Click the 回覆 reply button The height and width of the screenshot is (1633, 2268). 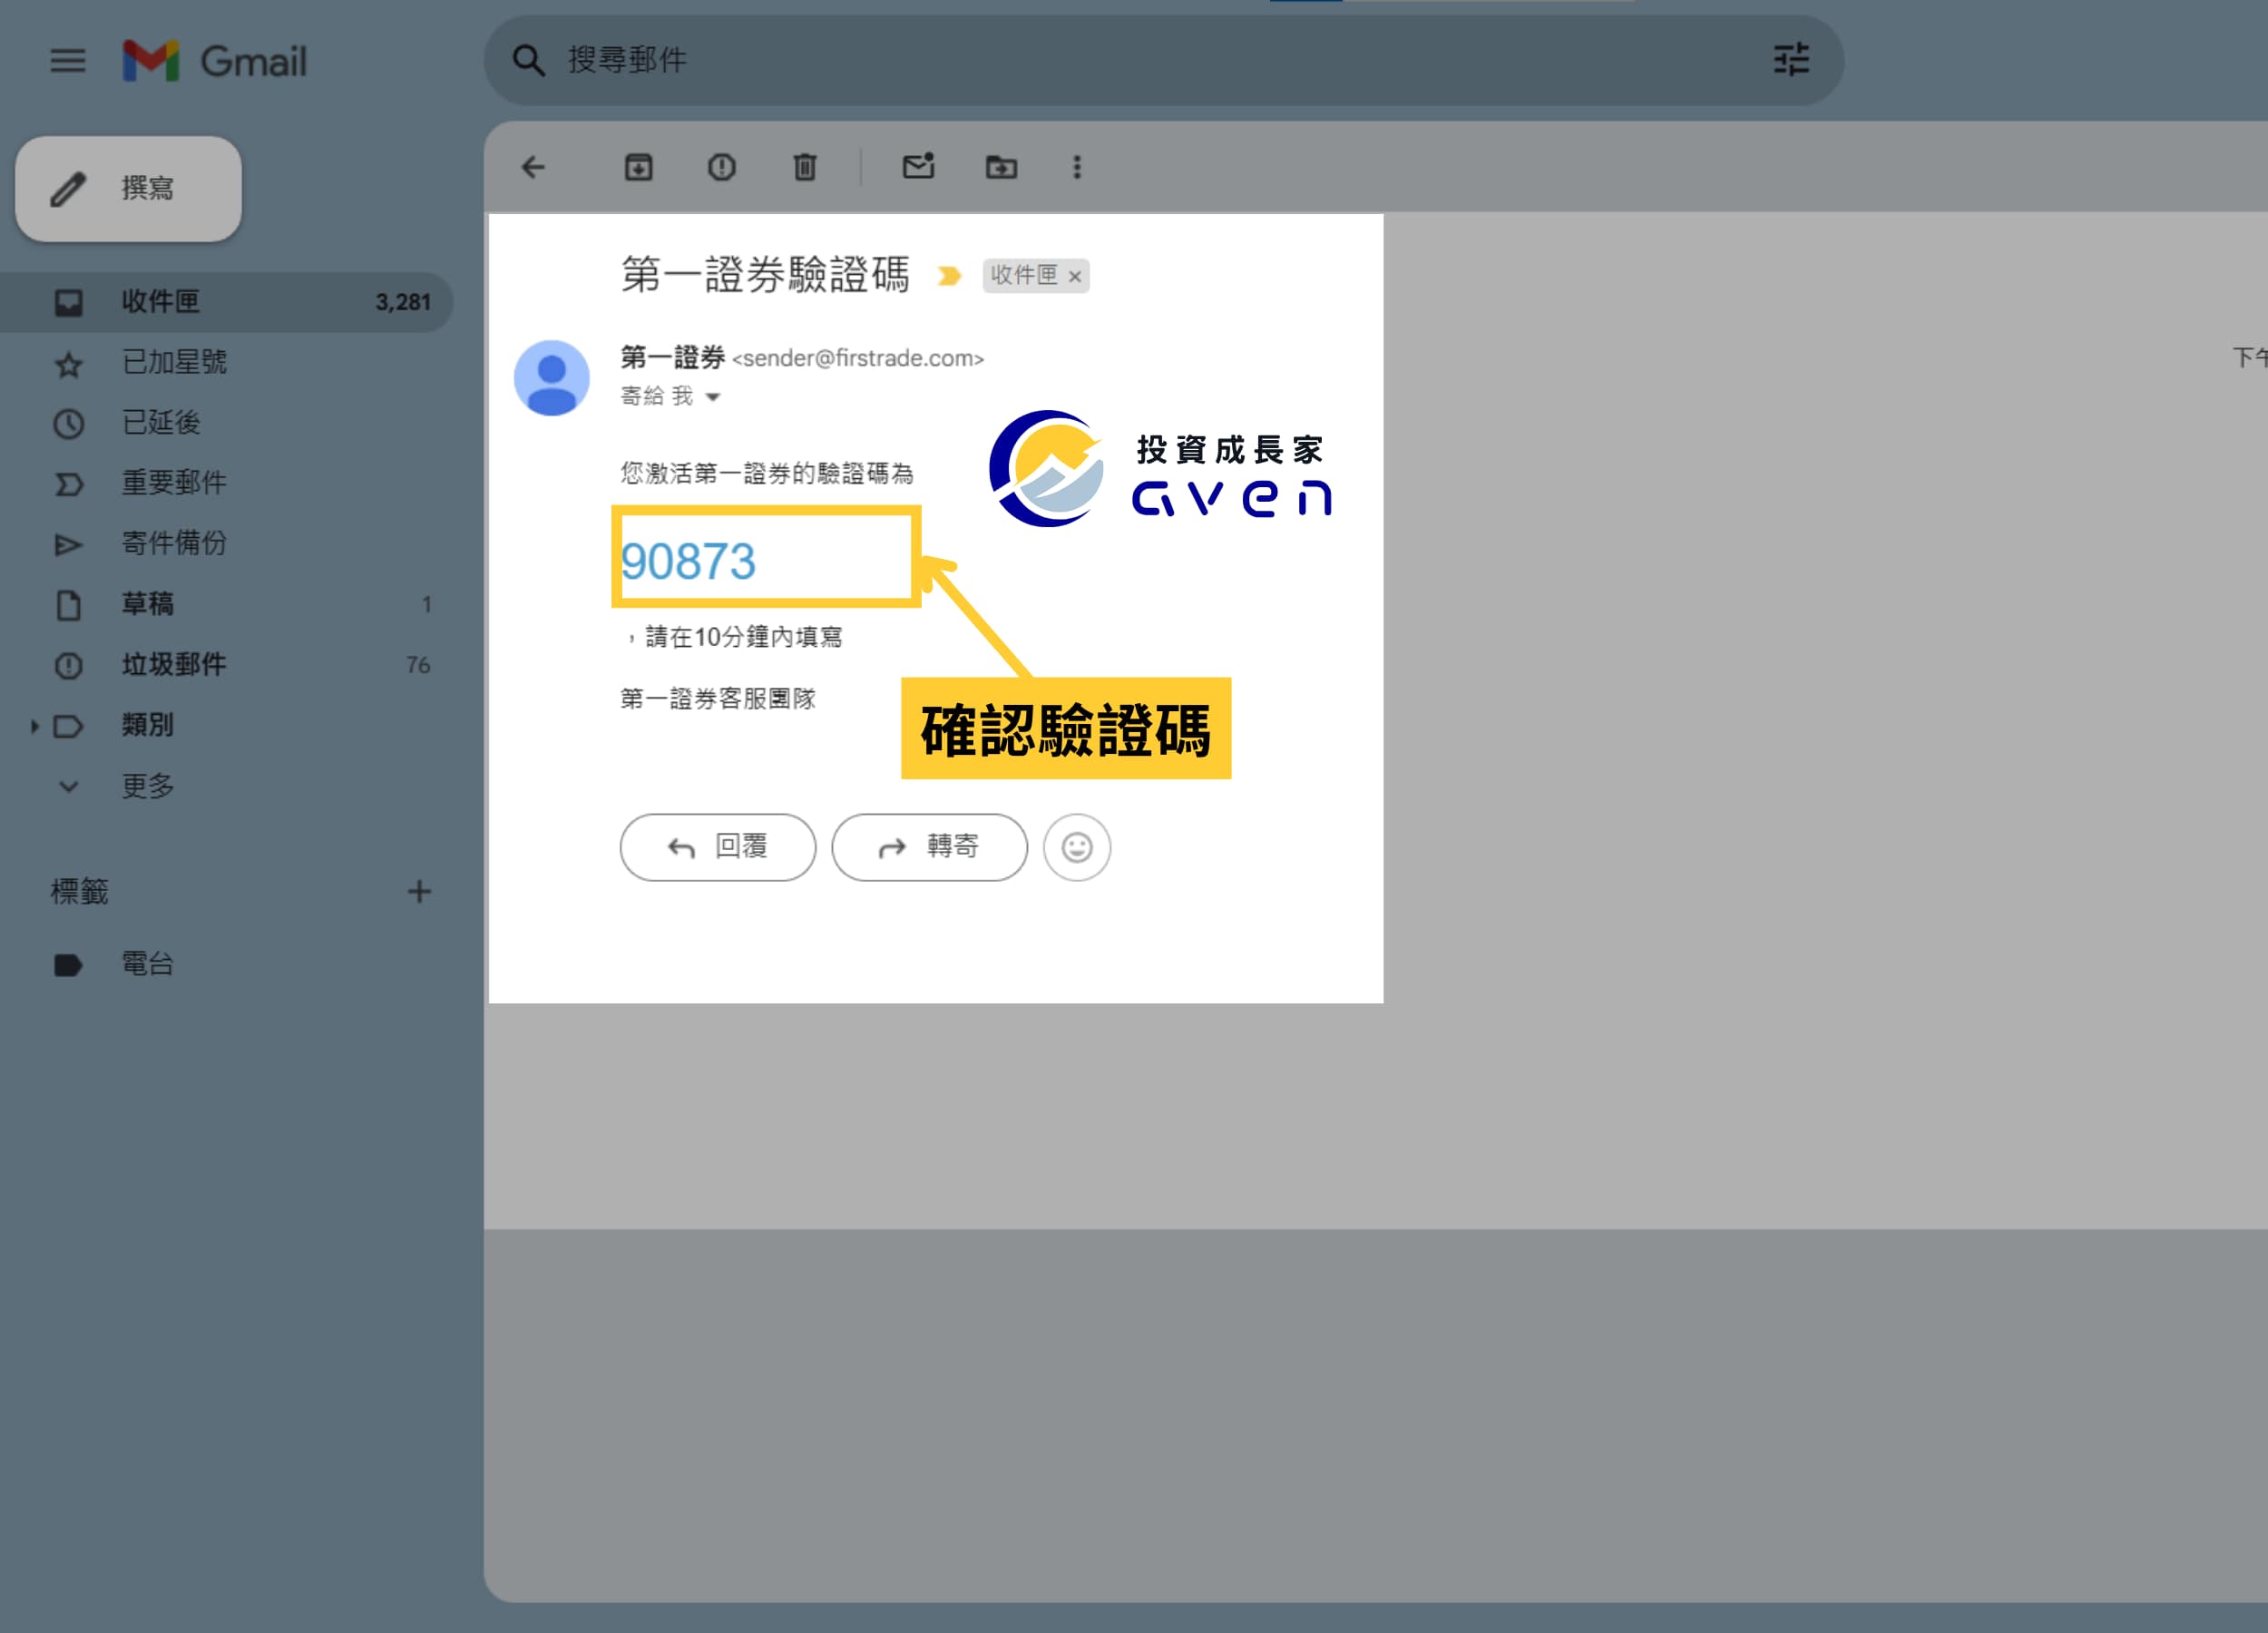point(718,847)
